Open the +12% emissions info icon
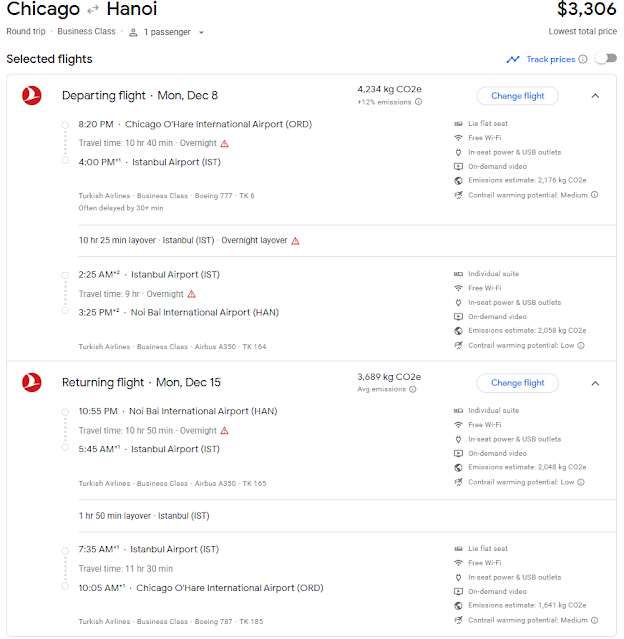624x639 pixels. (419, 102)
